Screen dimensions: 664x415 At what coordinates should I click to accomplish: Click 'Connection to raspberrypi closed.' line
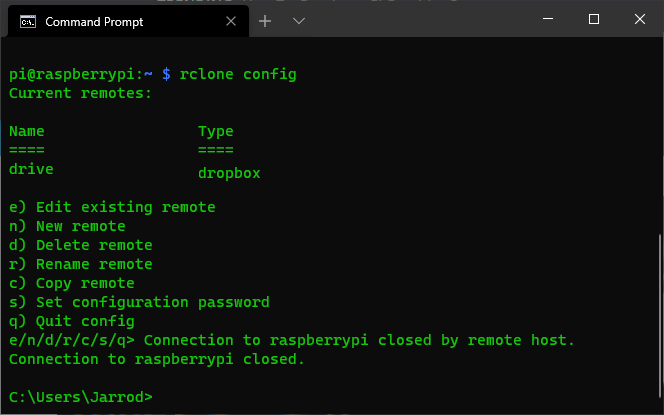[157, 359]
